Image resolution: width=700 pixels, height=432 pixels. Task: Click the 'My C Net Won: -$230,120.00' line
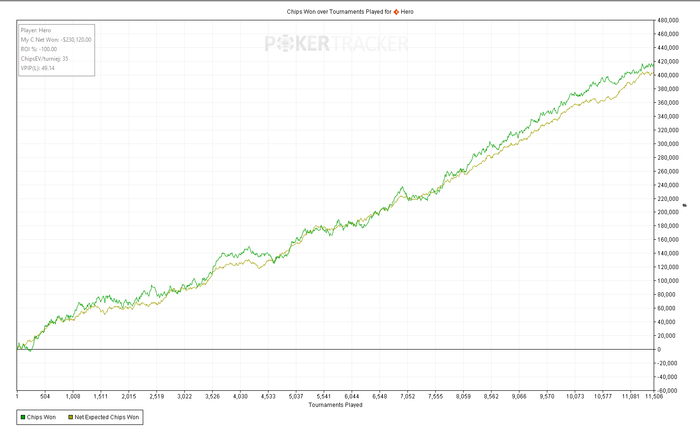tap(56, 40)
